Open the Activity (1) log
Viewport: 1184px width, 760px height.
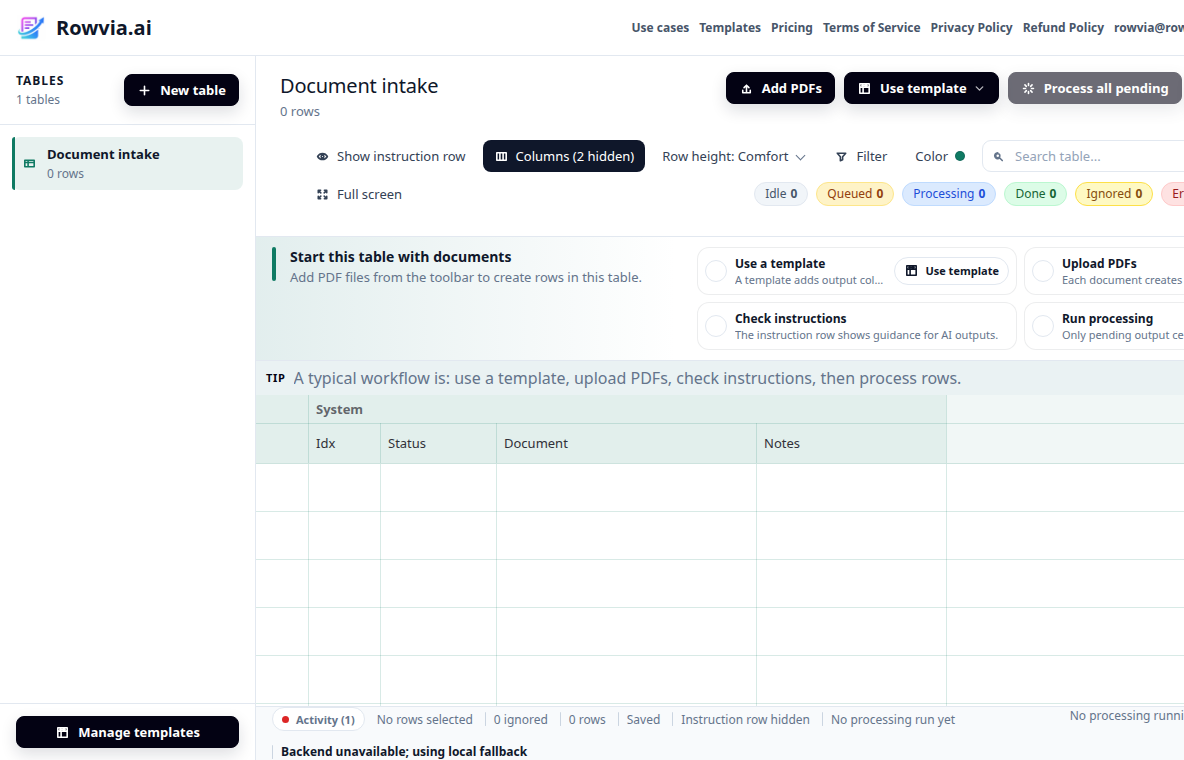tap(318, 720)
